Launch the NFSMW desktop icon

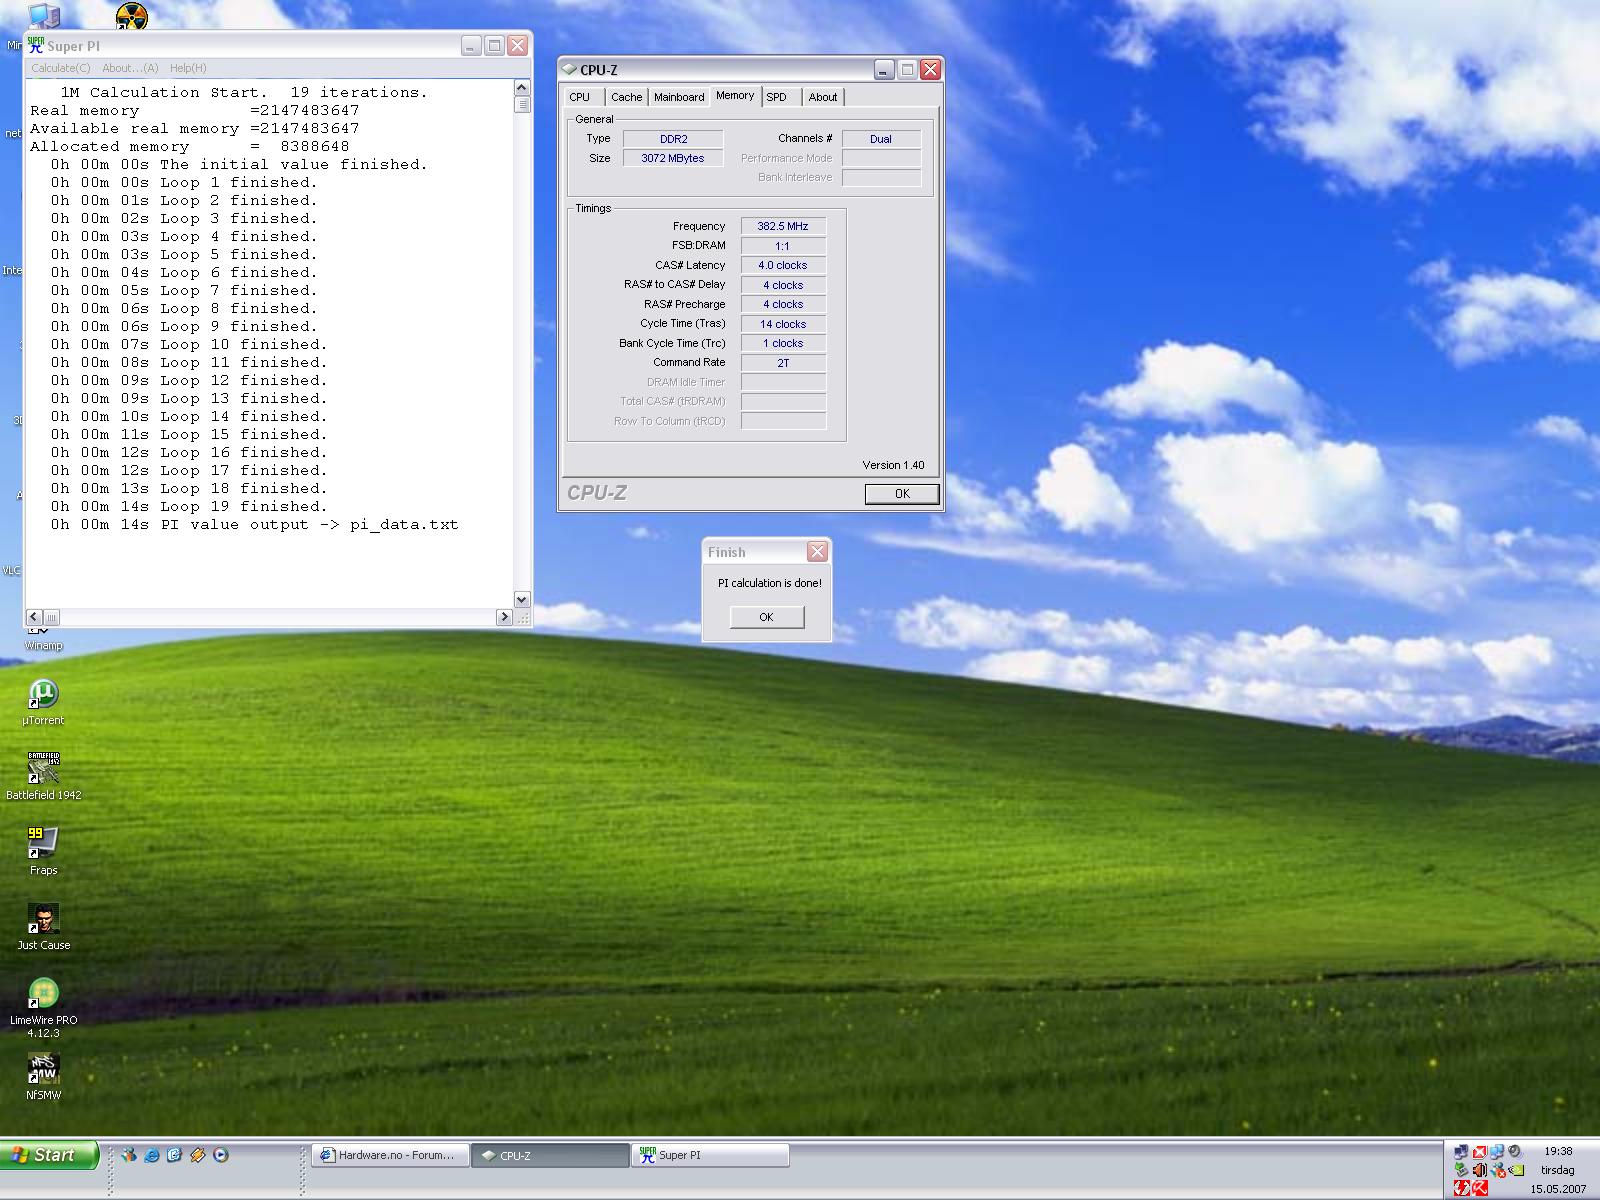tap(43, 1077)
